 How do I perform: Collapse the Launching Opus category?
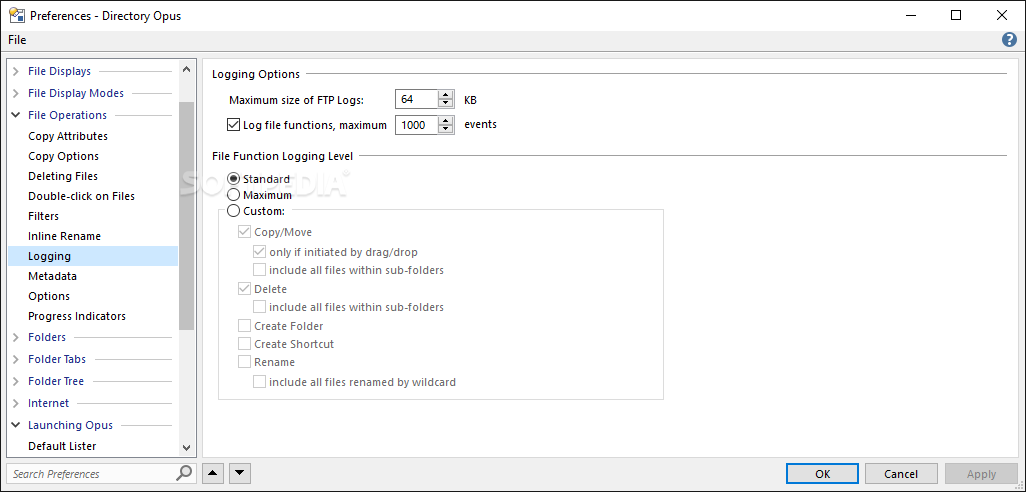(x=16, y=425)
